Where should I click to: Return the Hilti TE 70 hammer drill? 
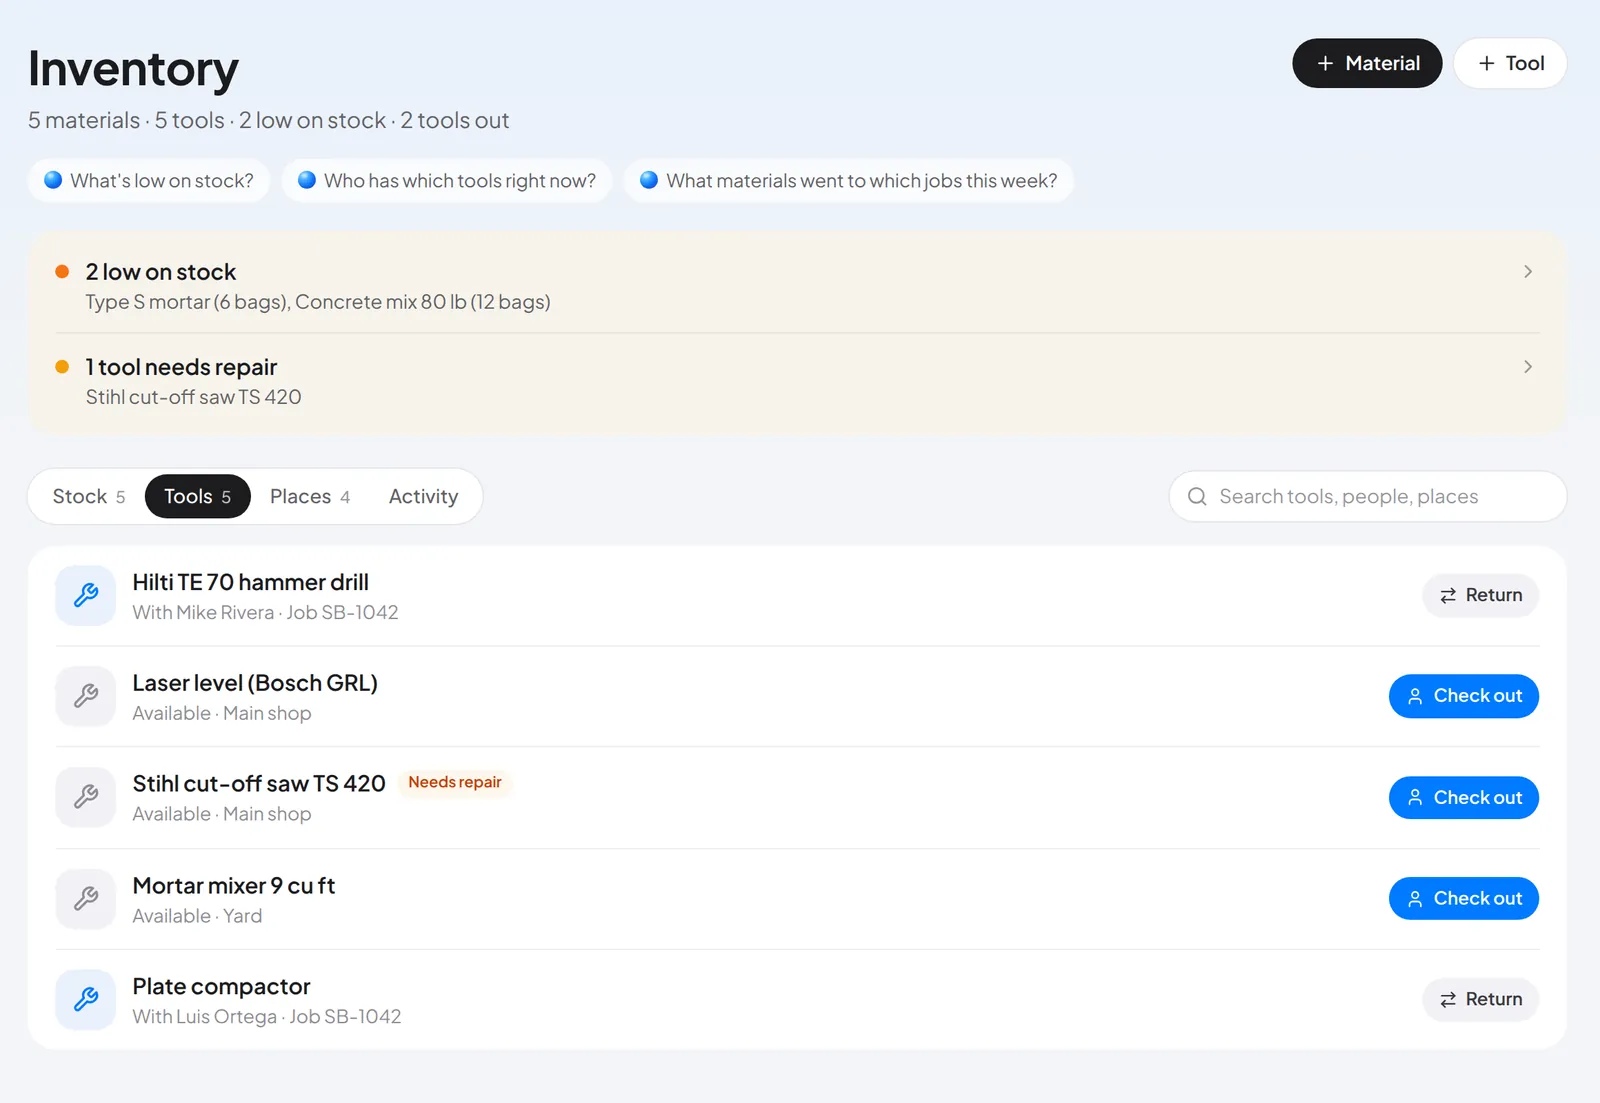point(1480,596)
